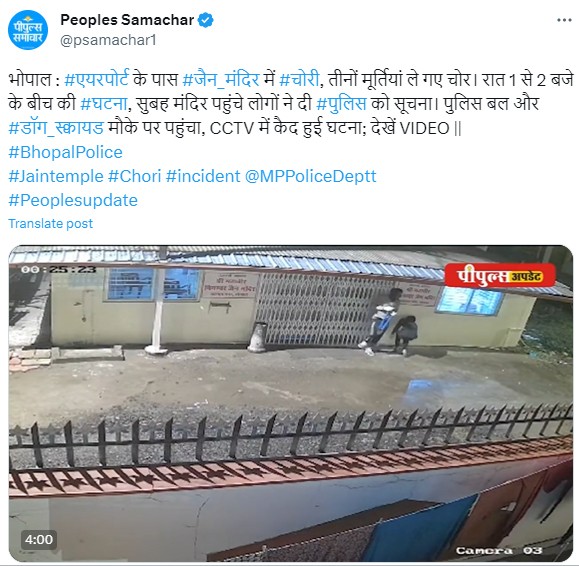Viewport: 579px width, 566px height.
Task: Open the @MPPoliceDeptt mention
Action: [x=311, y=176]
